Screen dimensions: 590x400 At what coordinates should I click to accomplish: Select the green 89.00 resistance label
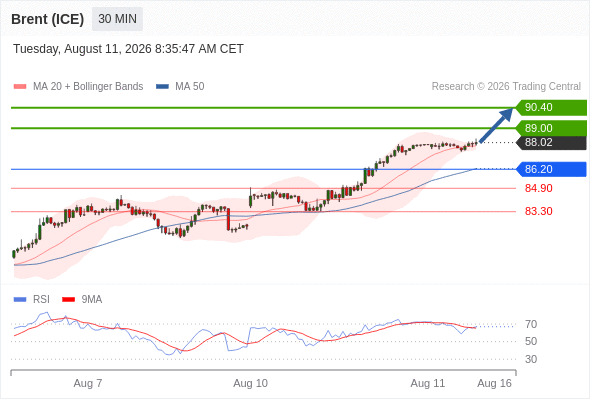(x=551, y=128)
